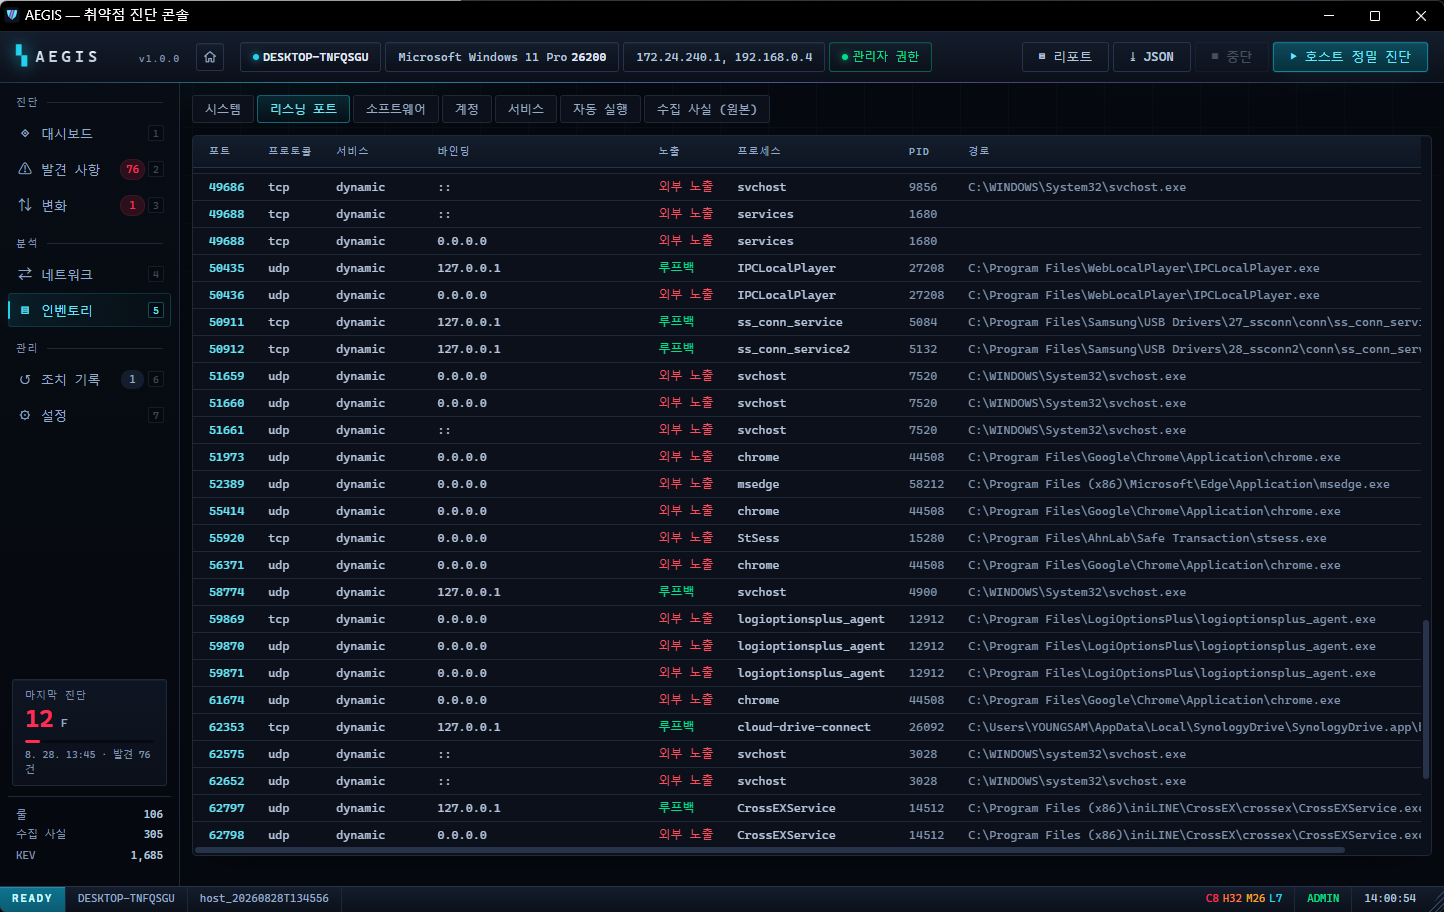Viewport: 1444px width, 912px height.
Task: Click the 관리자 권한 badge
Action: pos(880,57)
